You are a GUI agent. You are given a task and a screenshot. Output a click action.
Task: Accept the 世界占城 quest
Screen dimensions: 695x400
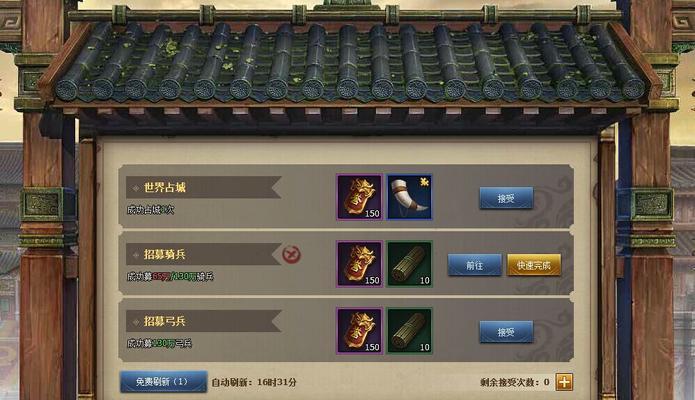tap(506, 198)
